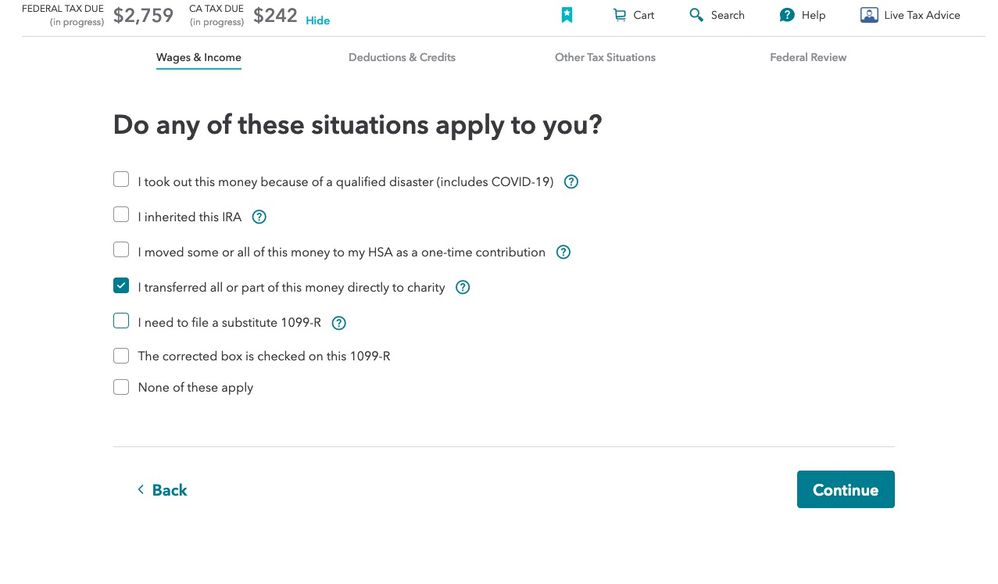This screenshot has height=584, width=998.
Task: Open the Help question bubble icon
Action: click(x=787, y=15)
